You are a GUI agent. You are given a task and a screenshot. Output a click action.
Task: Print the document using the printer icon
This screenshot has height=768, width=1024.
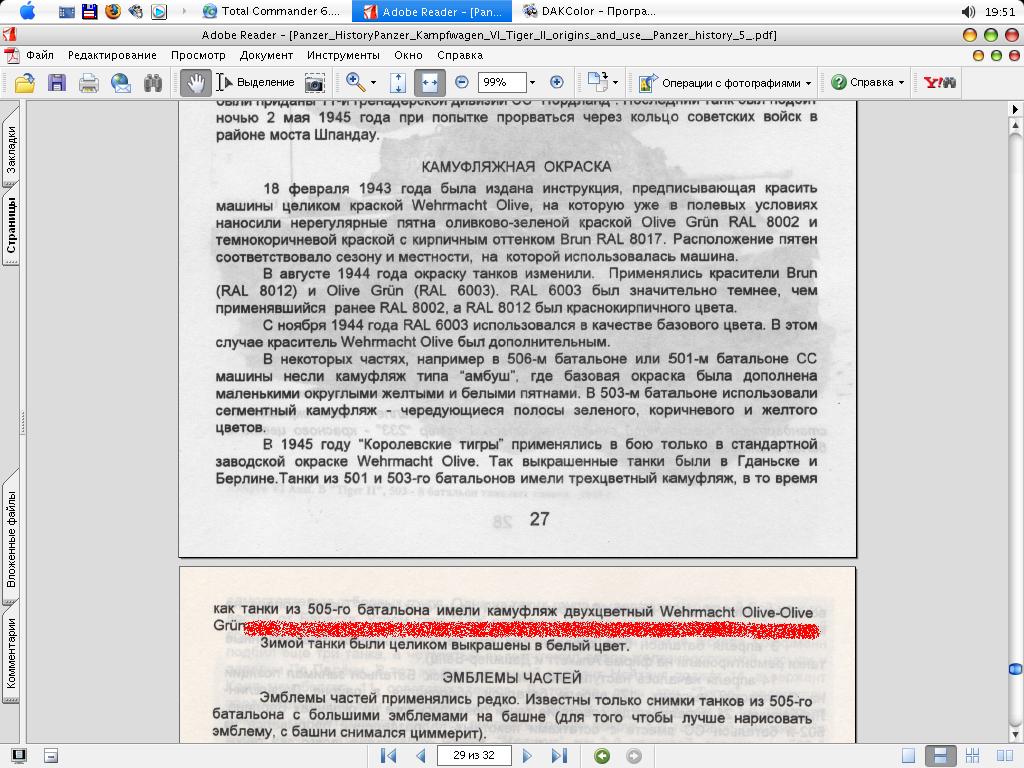pyautogui.click(x=89, y=82)
